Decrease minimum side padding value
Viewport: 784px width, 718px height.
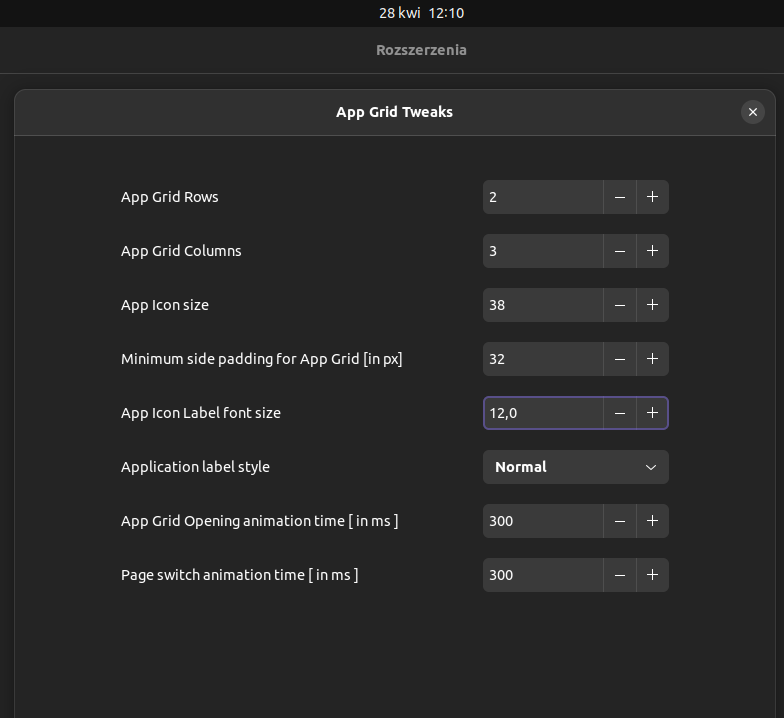click(620, 359)
